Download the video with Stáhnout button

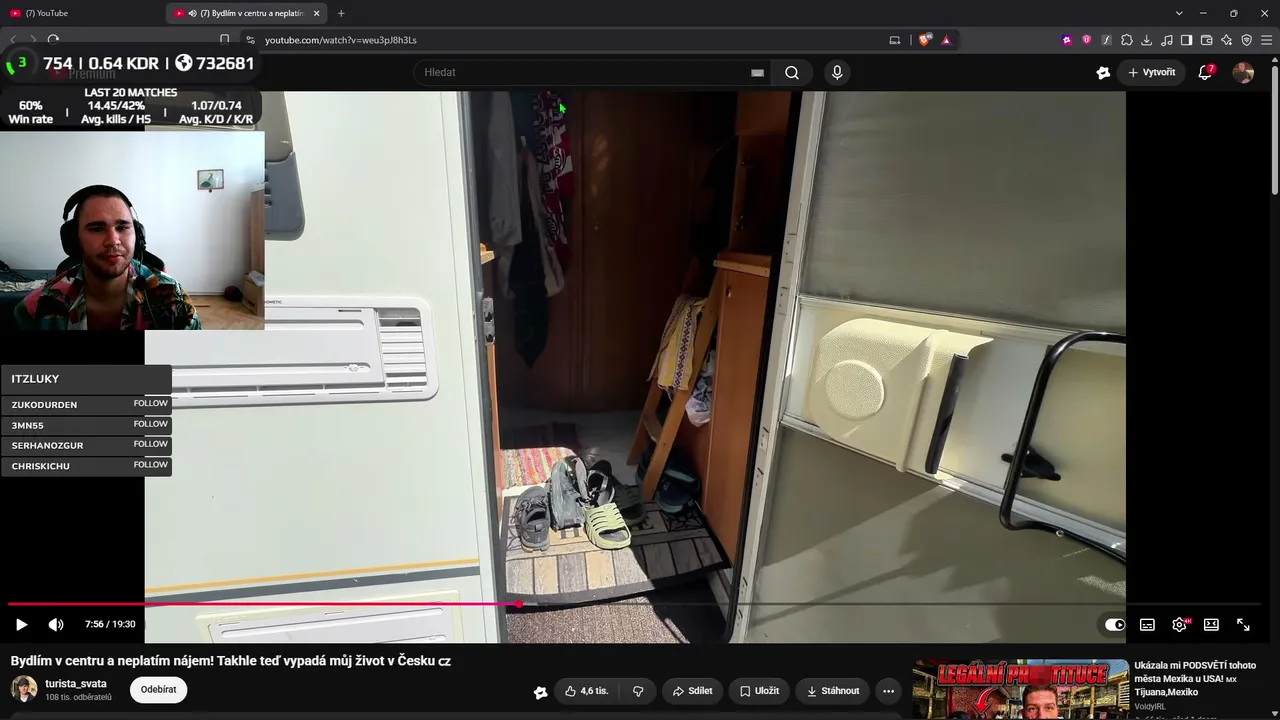click(x=832, y=691)
